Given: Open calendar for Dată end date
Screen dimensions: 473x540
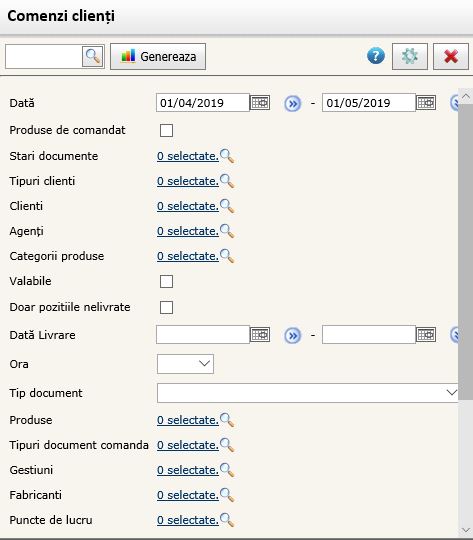Looking at the screenshot, I should click(x=426, y=103).
